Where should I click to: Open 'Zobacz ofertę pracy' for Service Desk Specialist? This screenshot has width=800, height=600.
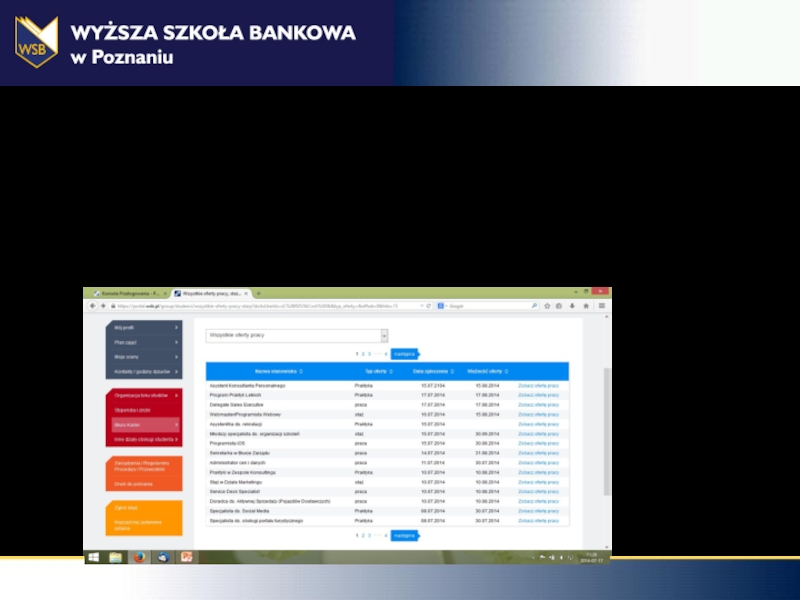coord(538,492)
